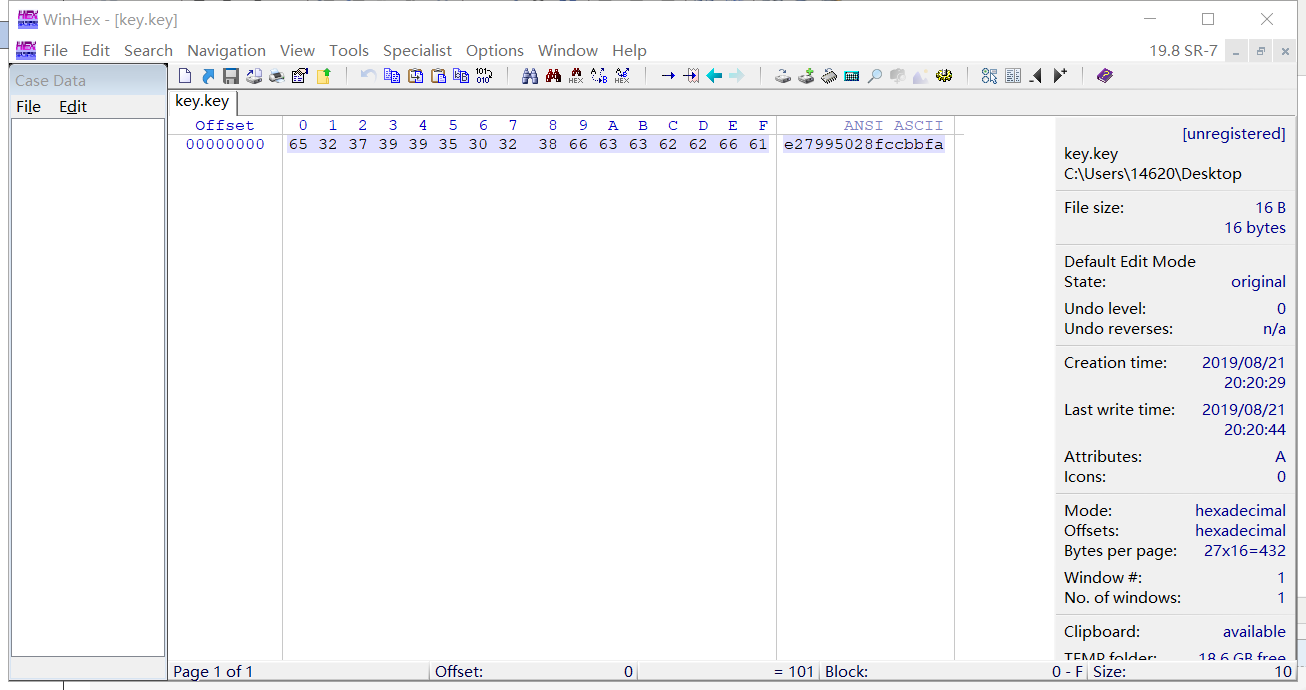The width and height of the screenshot is (1306, 690).
Task: Open the Go To Offset arrow icon
Action: [667, 76]
